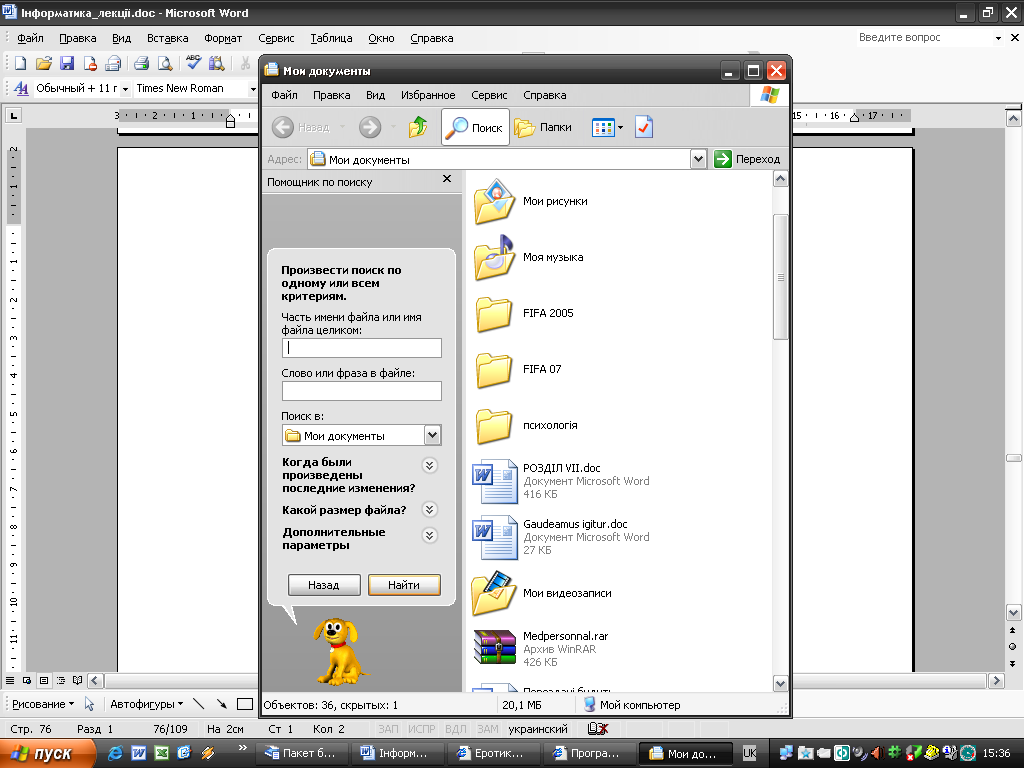Click the New document icon in Word toolbar
Viewport: 1024px width, 768px height.
tap(21, 63)
